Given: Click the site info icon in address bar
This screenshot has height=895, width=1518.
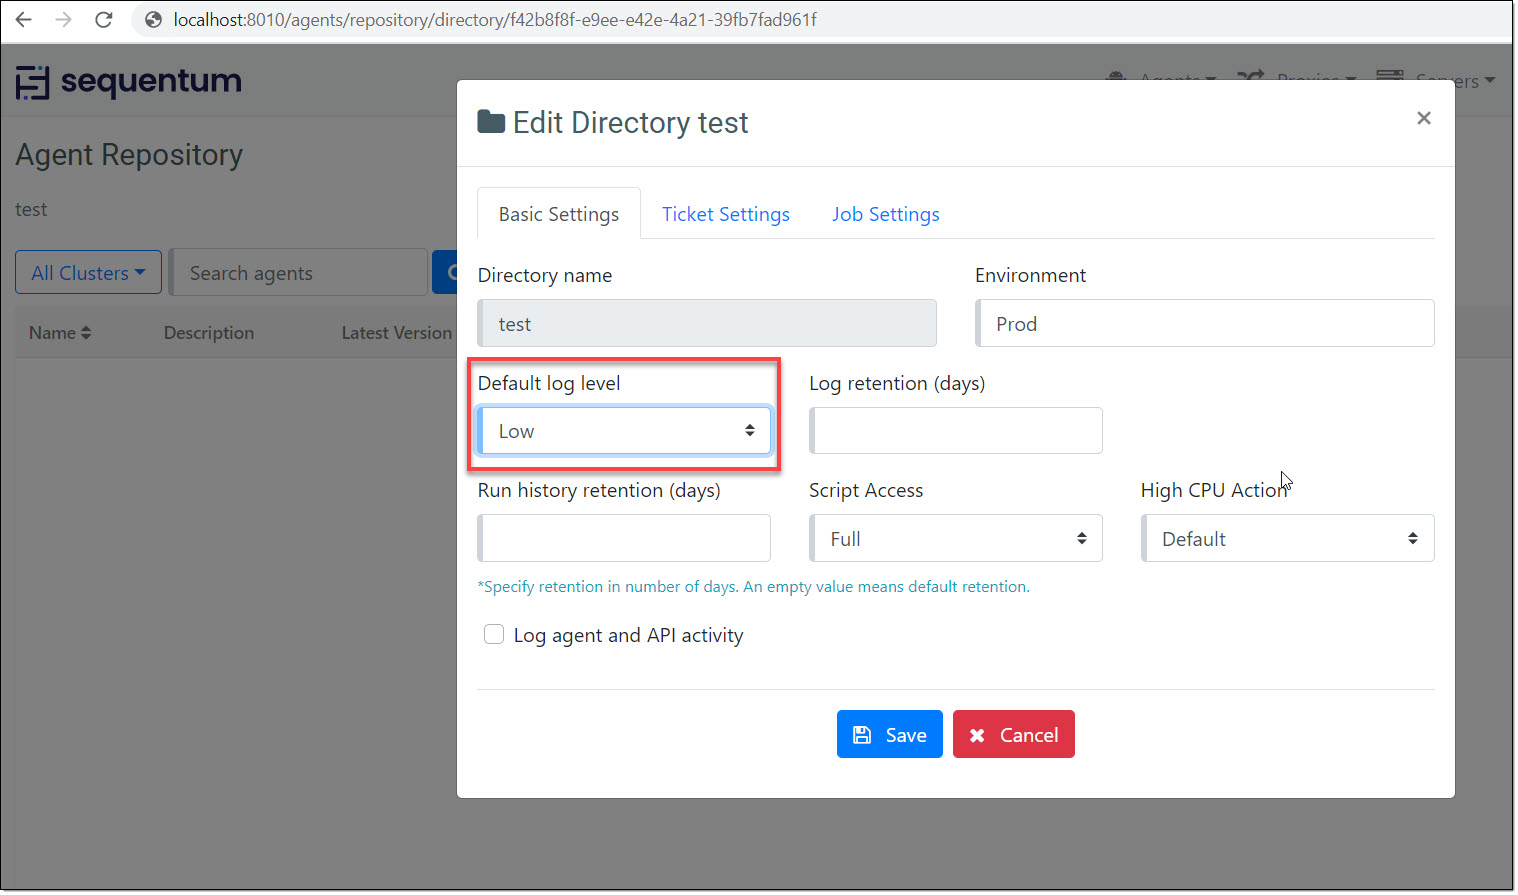Looking at the screenshot, I should 154,20.
